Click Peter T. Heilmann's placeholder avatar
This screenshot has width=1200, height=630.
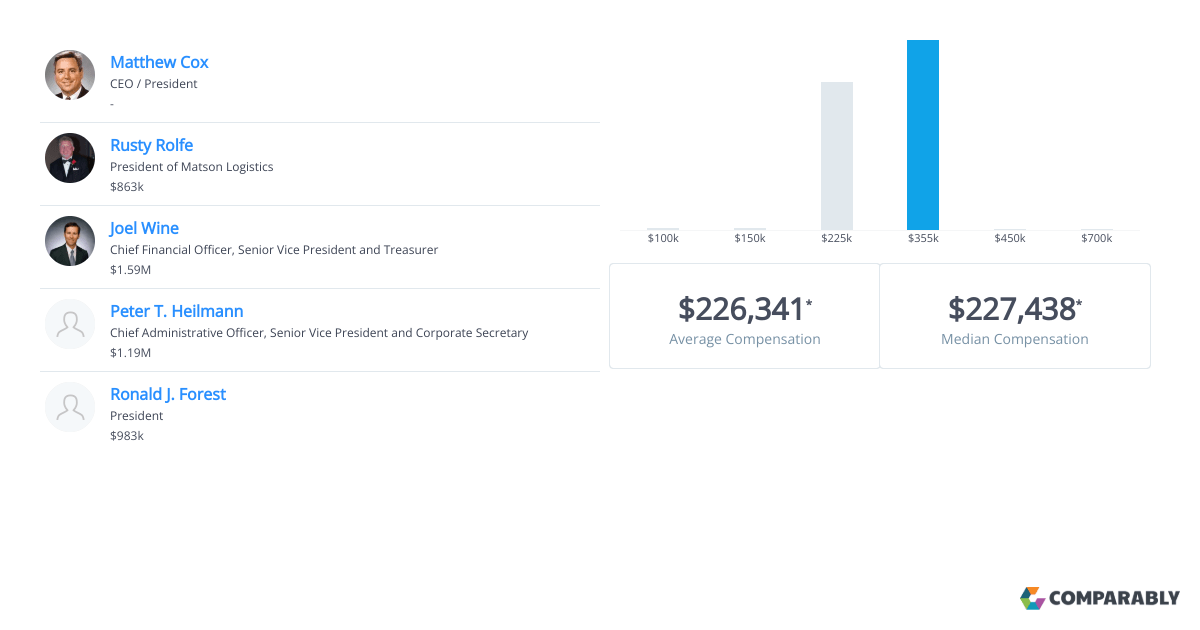click(x=69, y=323)
